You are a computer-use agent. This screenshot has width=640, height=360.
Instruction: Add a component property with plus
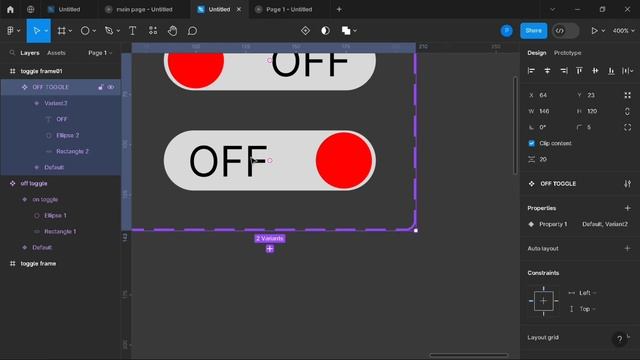click(627, 208)
